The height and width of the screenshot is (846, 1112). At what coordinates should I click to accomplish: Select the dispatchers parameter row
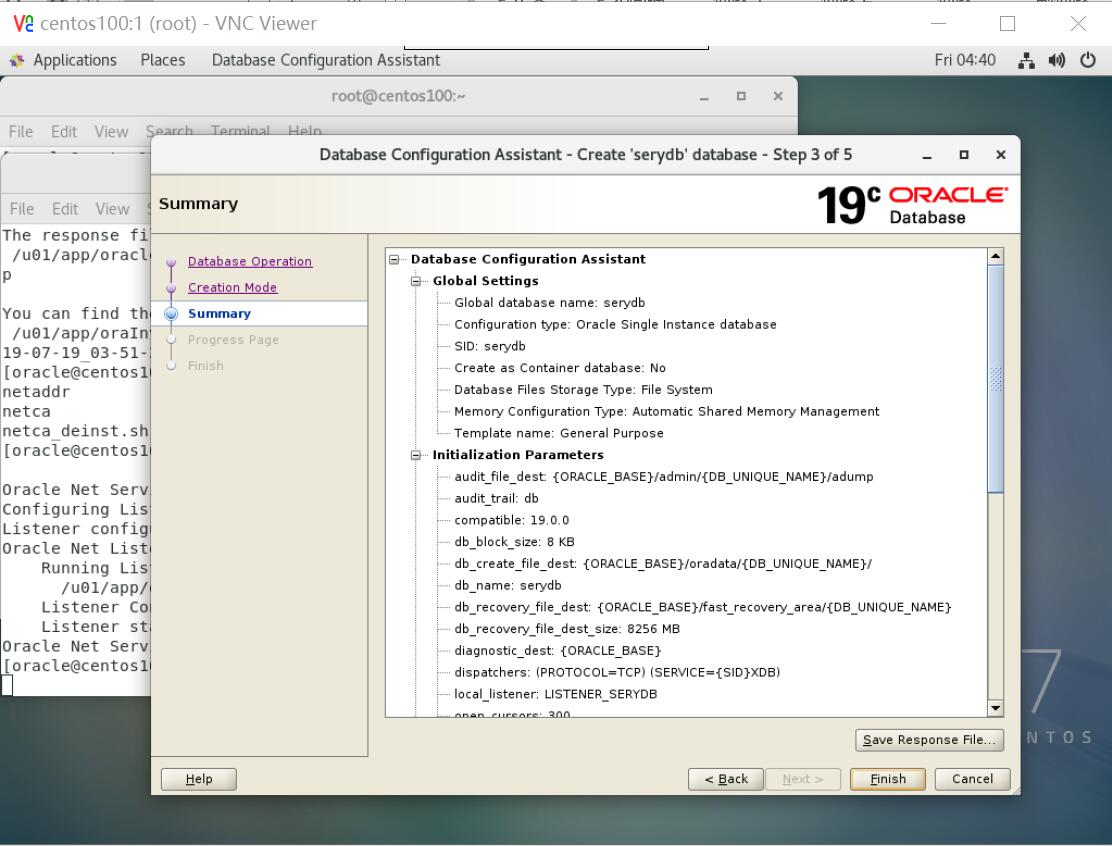[x=617, y=673]
